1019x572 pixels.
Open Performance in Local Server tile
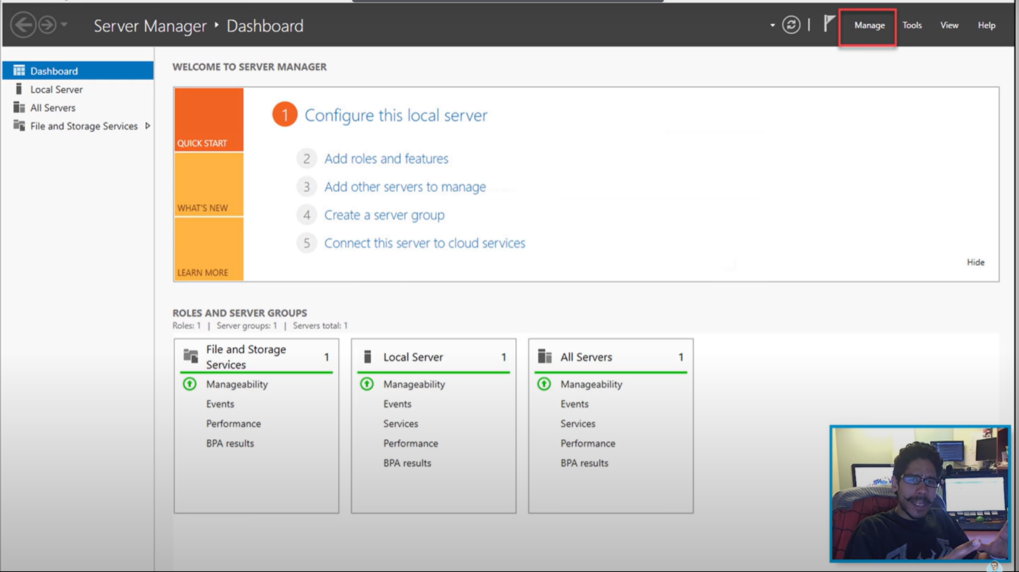[x=411, y=443]
